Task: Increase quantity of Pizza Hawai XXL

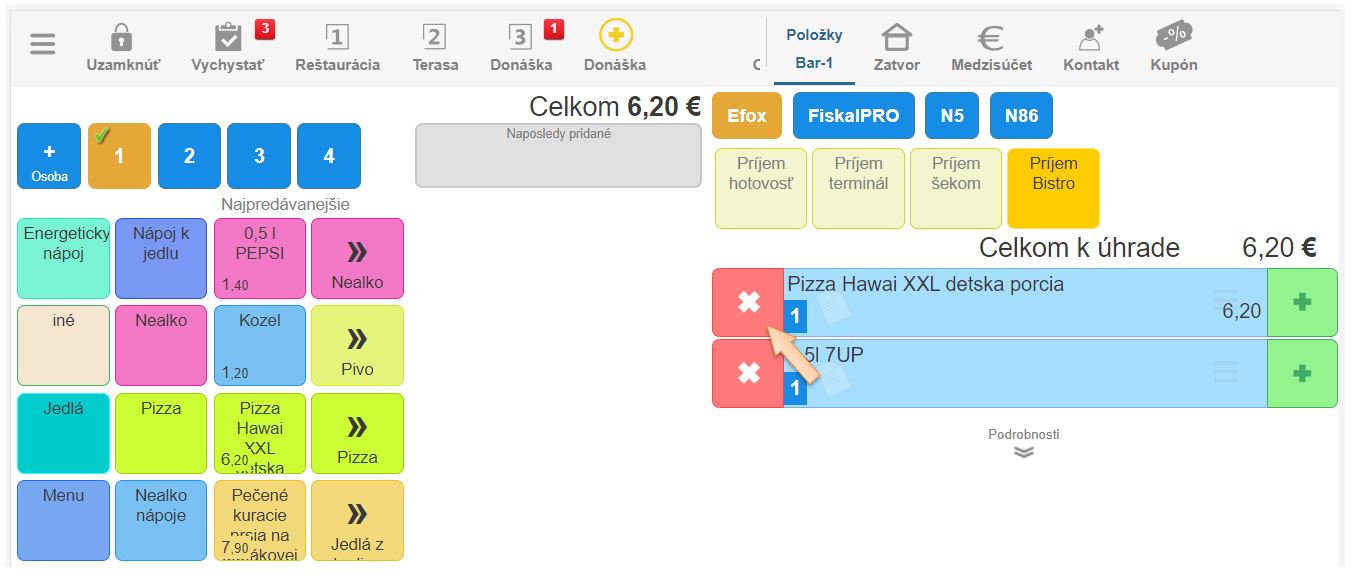Action: click(1301, 302)
